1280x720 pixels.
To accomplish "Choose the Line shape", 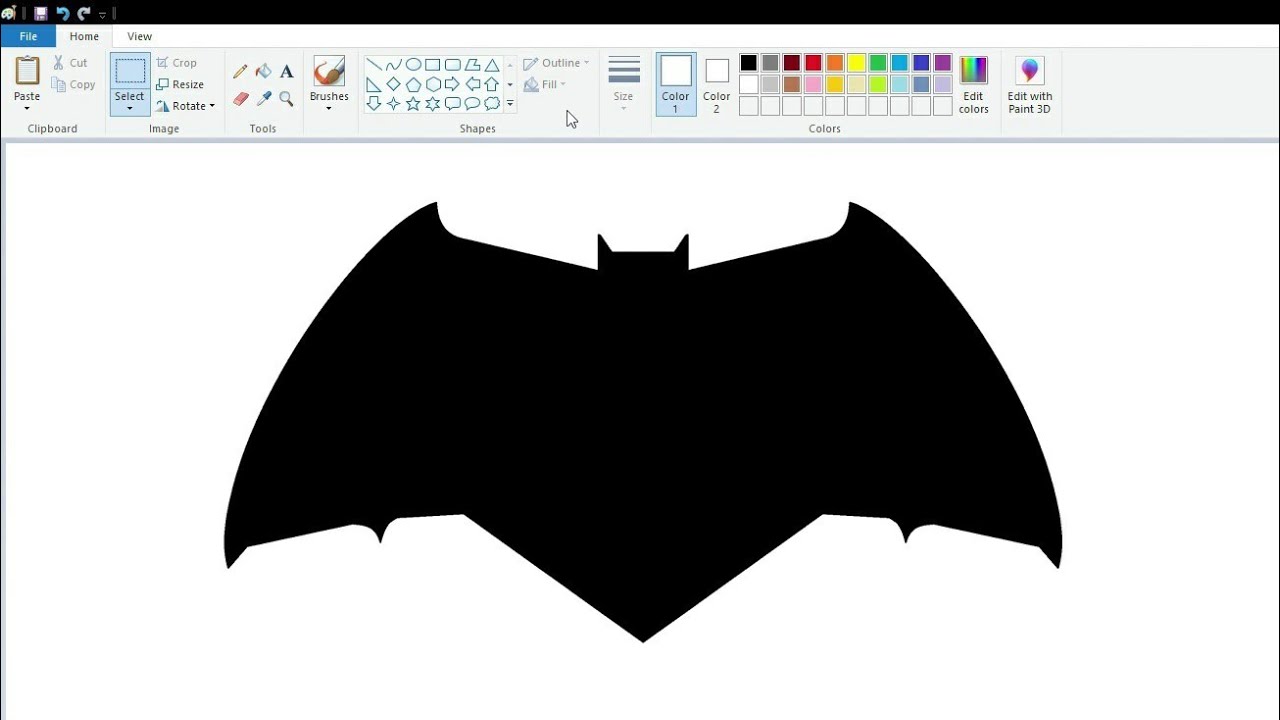I will click(x=373, y=65).
